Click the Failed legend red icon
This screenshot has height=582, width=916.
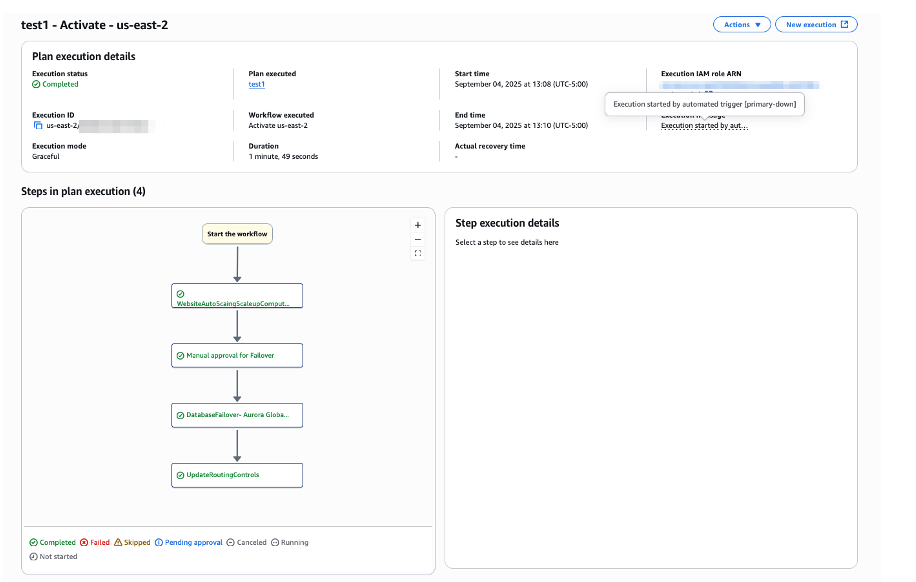coord(85,543)
